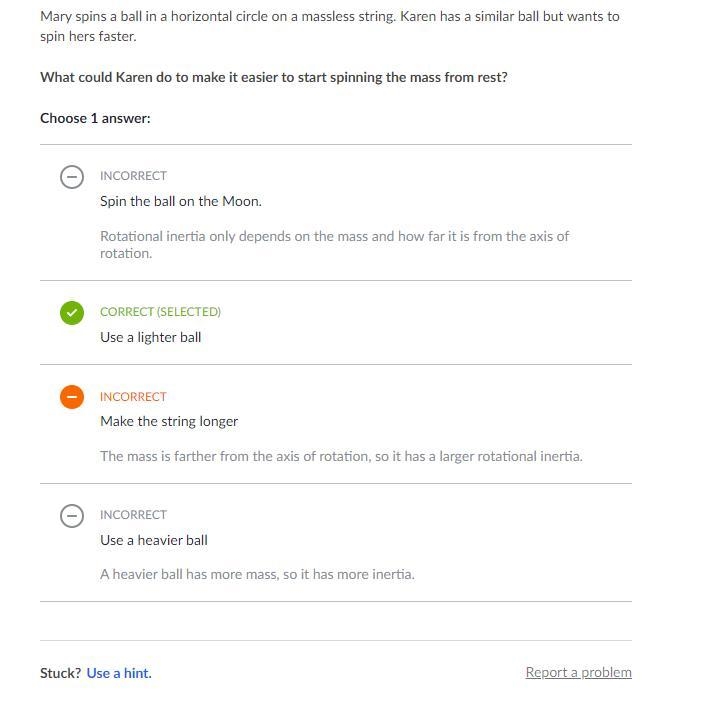Choose the answer "Spin the ball on the Moon."
The image size is (706, 703).
(x=181, y=201)
